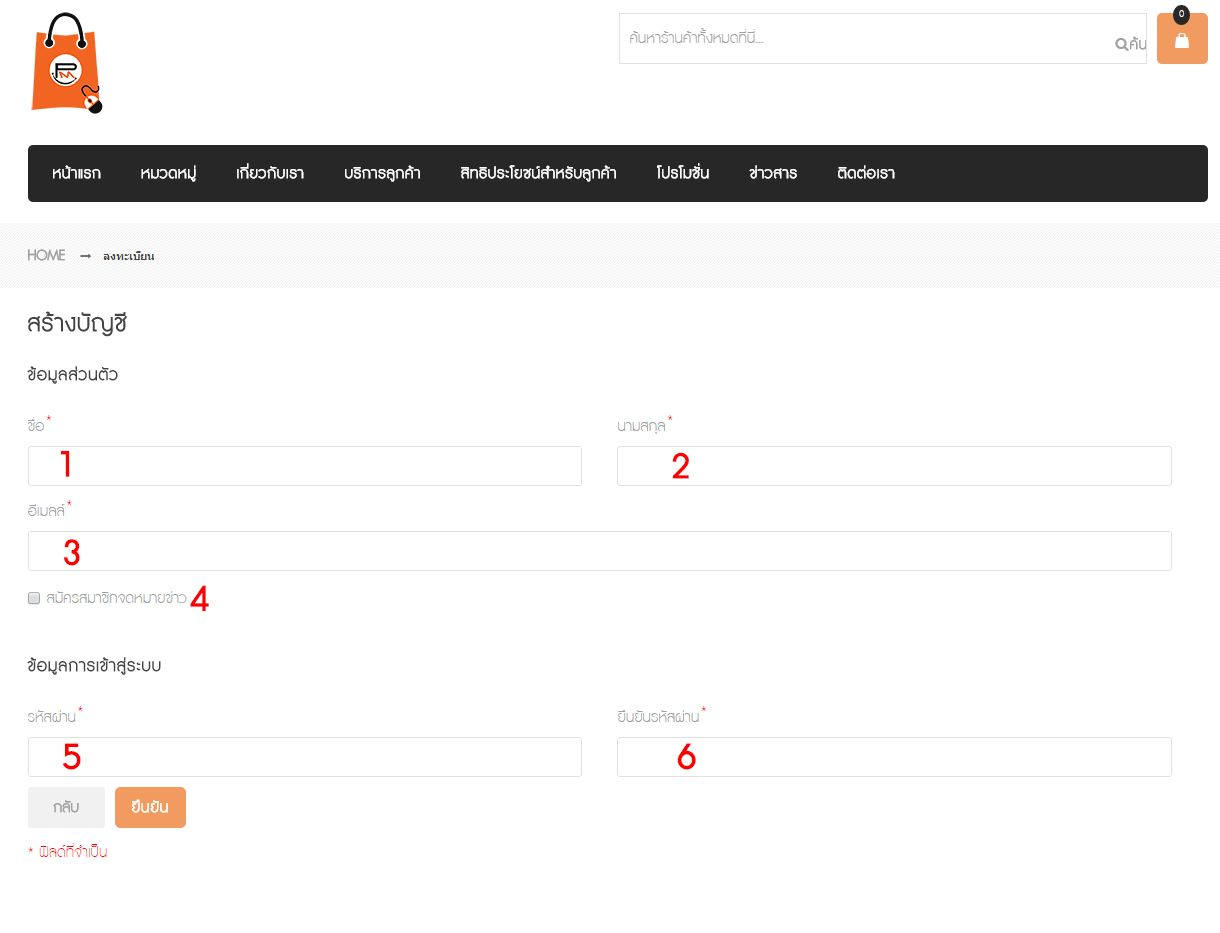
Task: Go to ข่าวสาร page
Action: [x=773, y=173]
